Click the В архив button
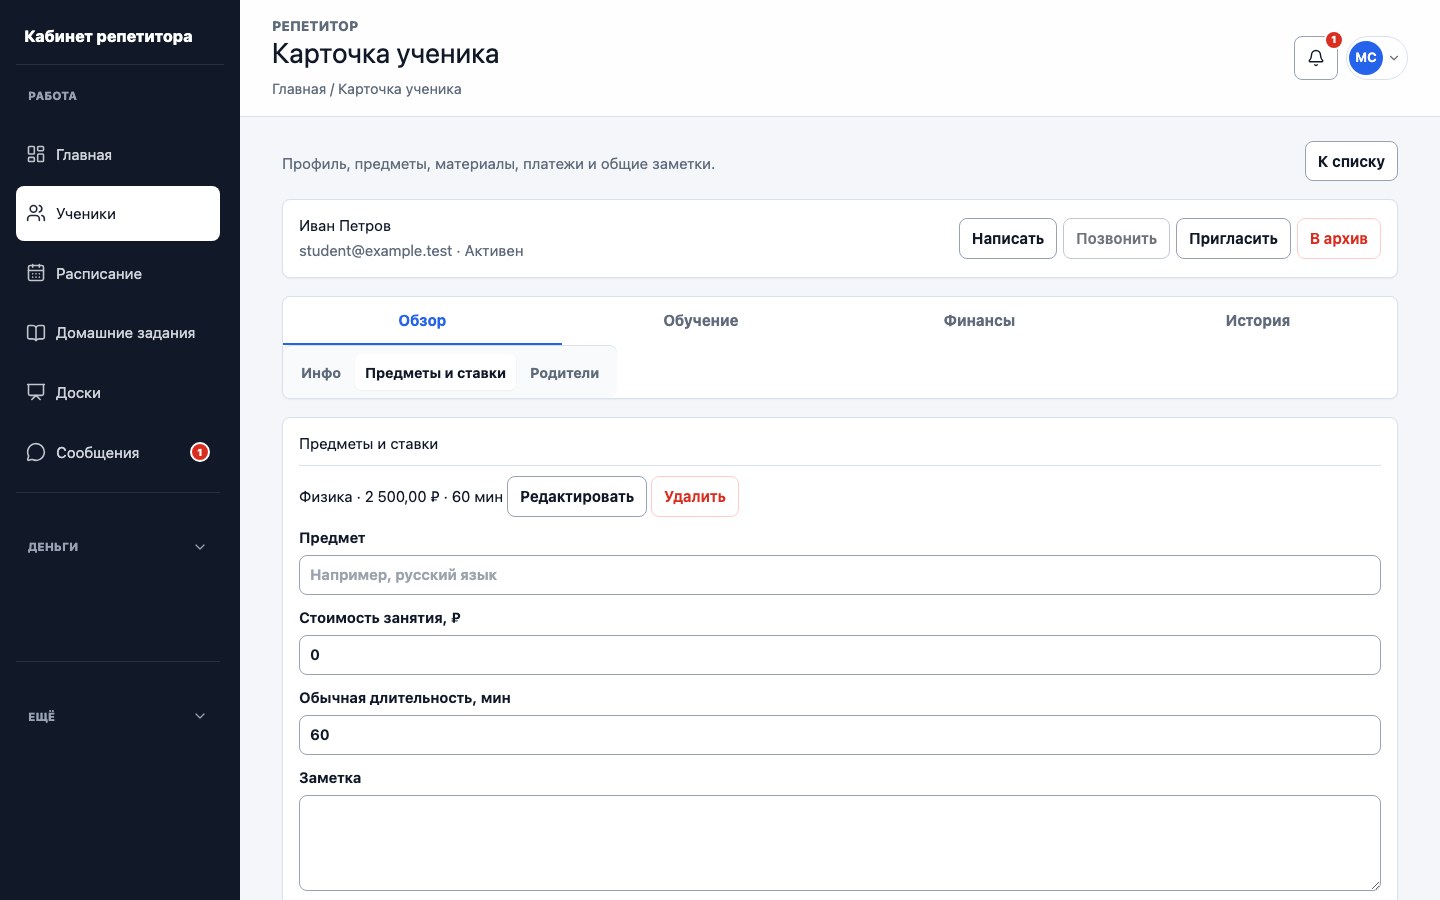Image resolution: width=1440 pixels, height=900 pixels. tap(1339, 239)
